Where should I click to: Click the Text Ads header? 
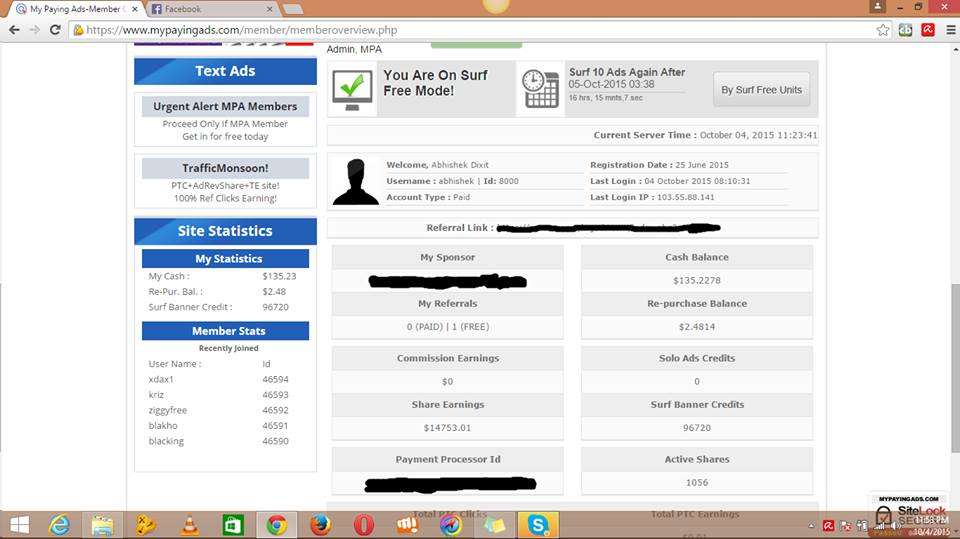click(x=225, y=71)
